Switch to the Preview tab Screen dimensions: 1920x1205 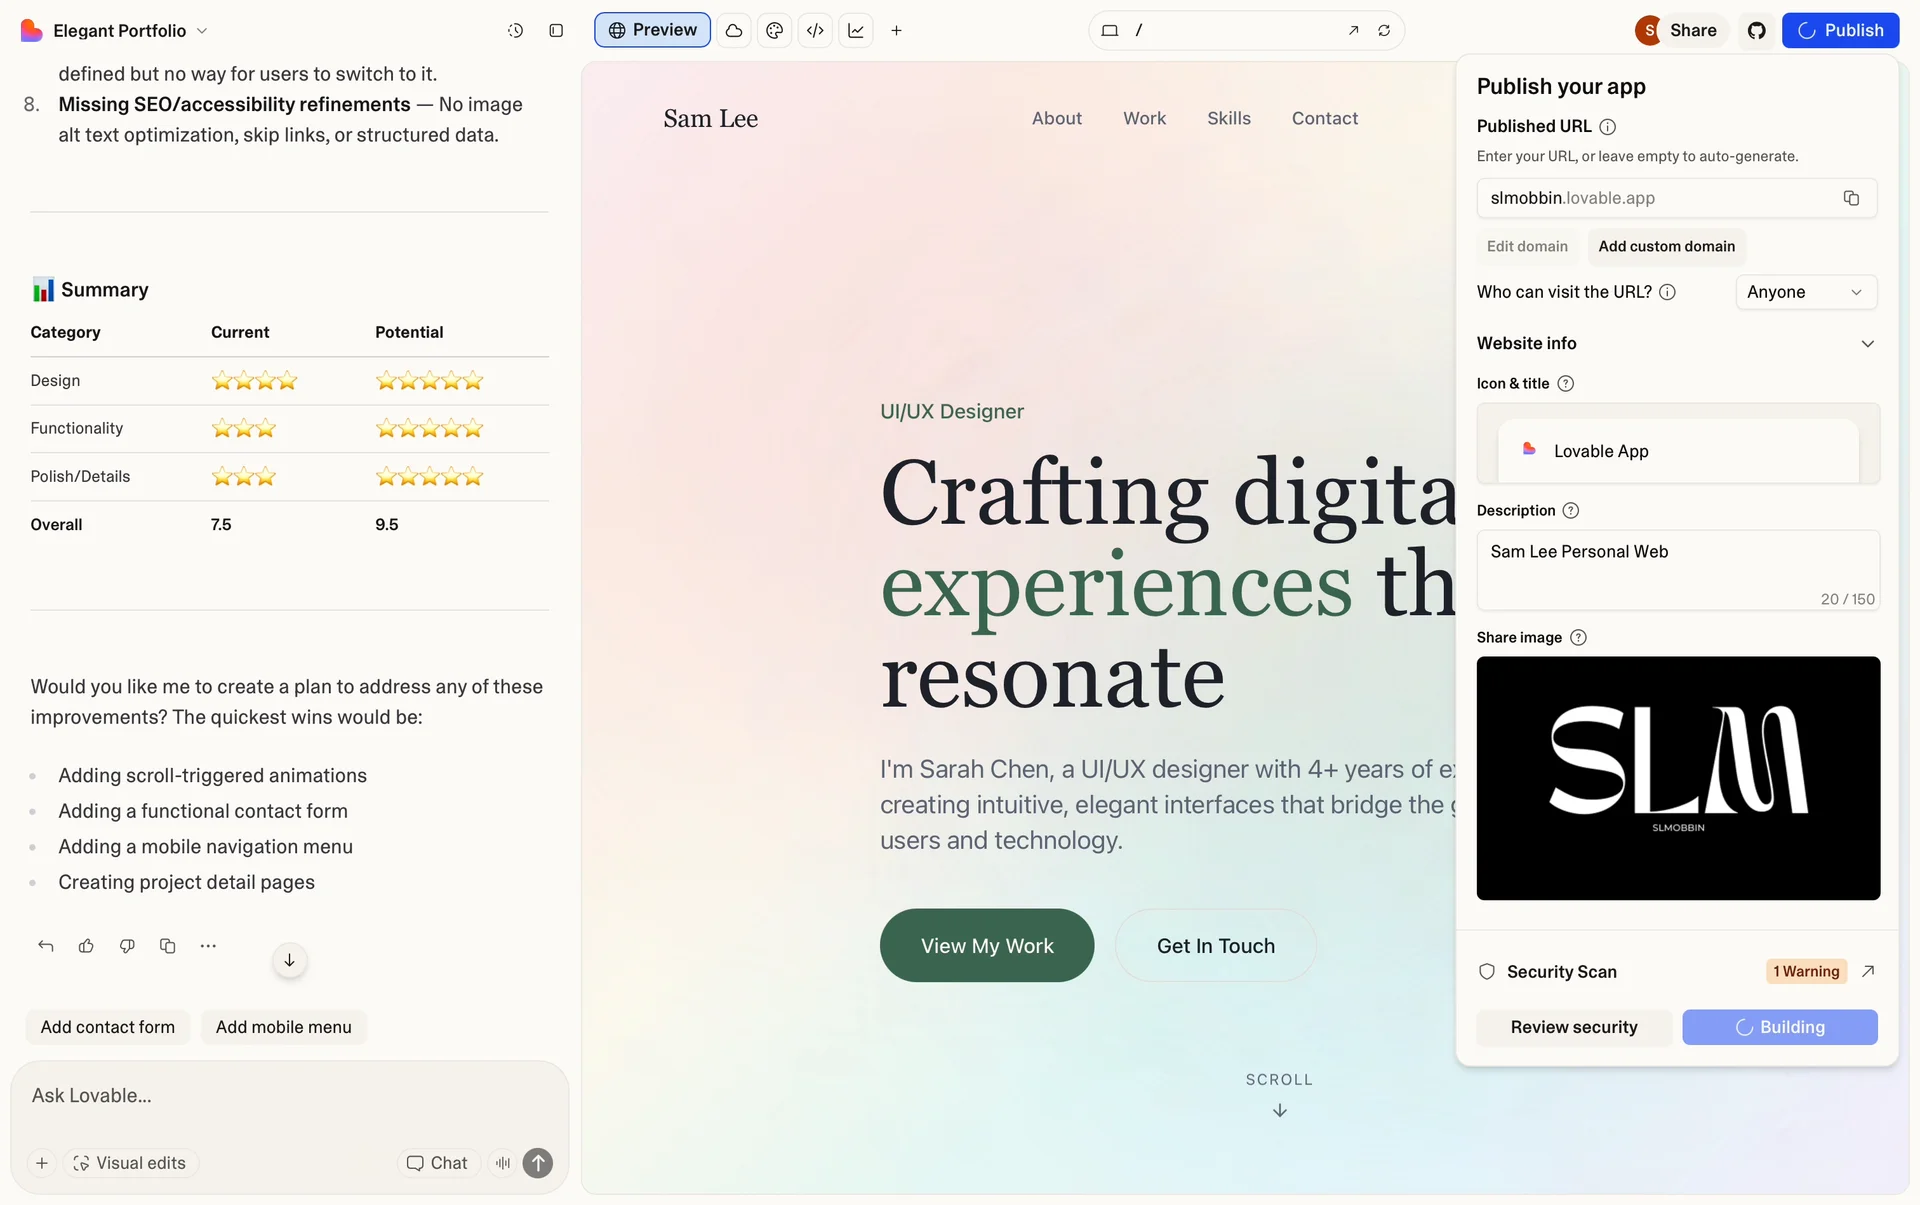[652, 31]
